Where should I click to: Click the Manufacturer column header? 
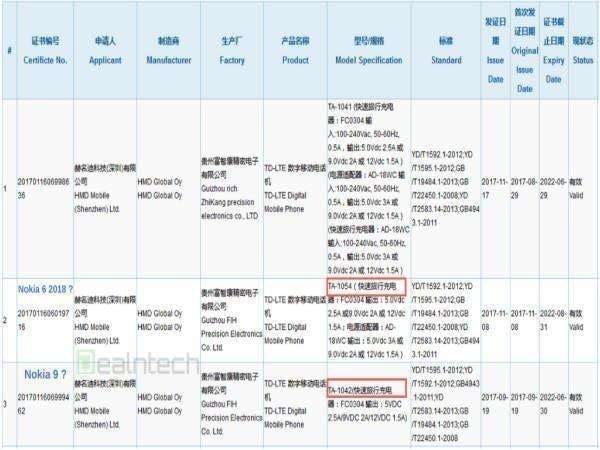click(167, 48)
